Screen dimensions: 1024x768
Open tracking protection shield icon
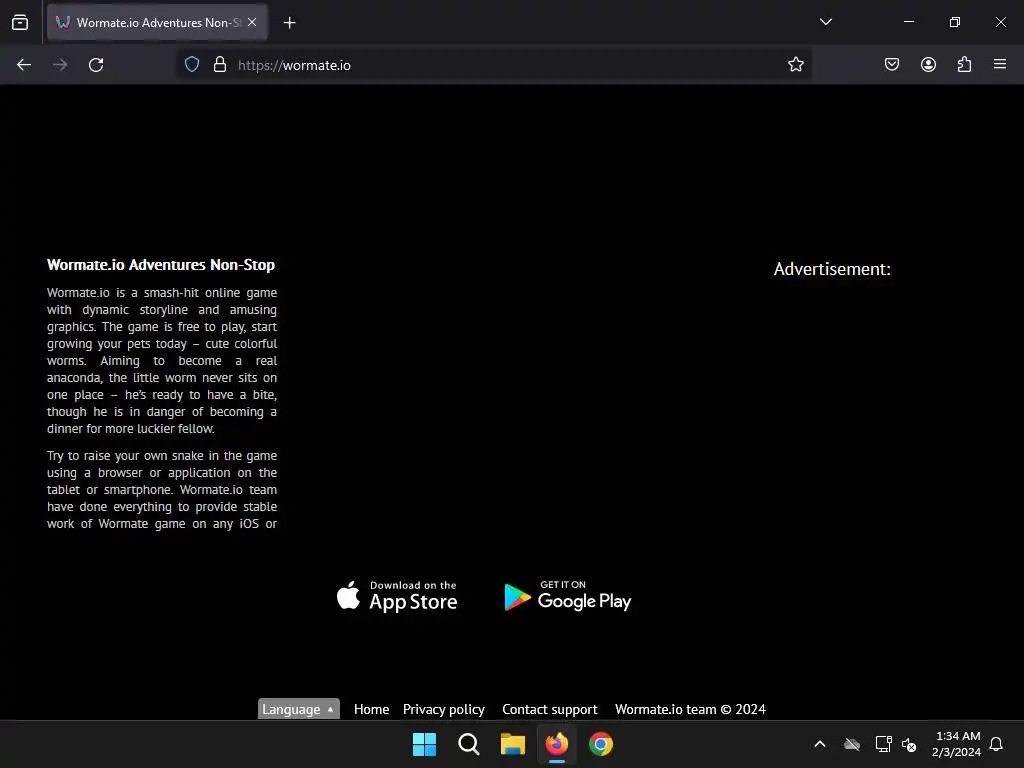click(x=192, y=65)
